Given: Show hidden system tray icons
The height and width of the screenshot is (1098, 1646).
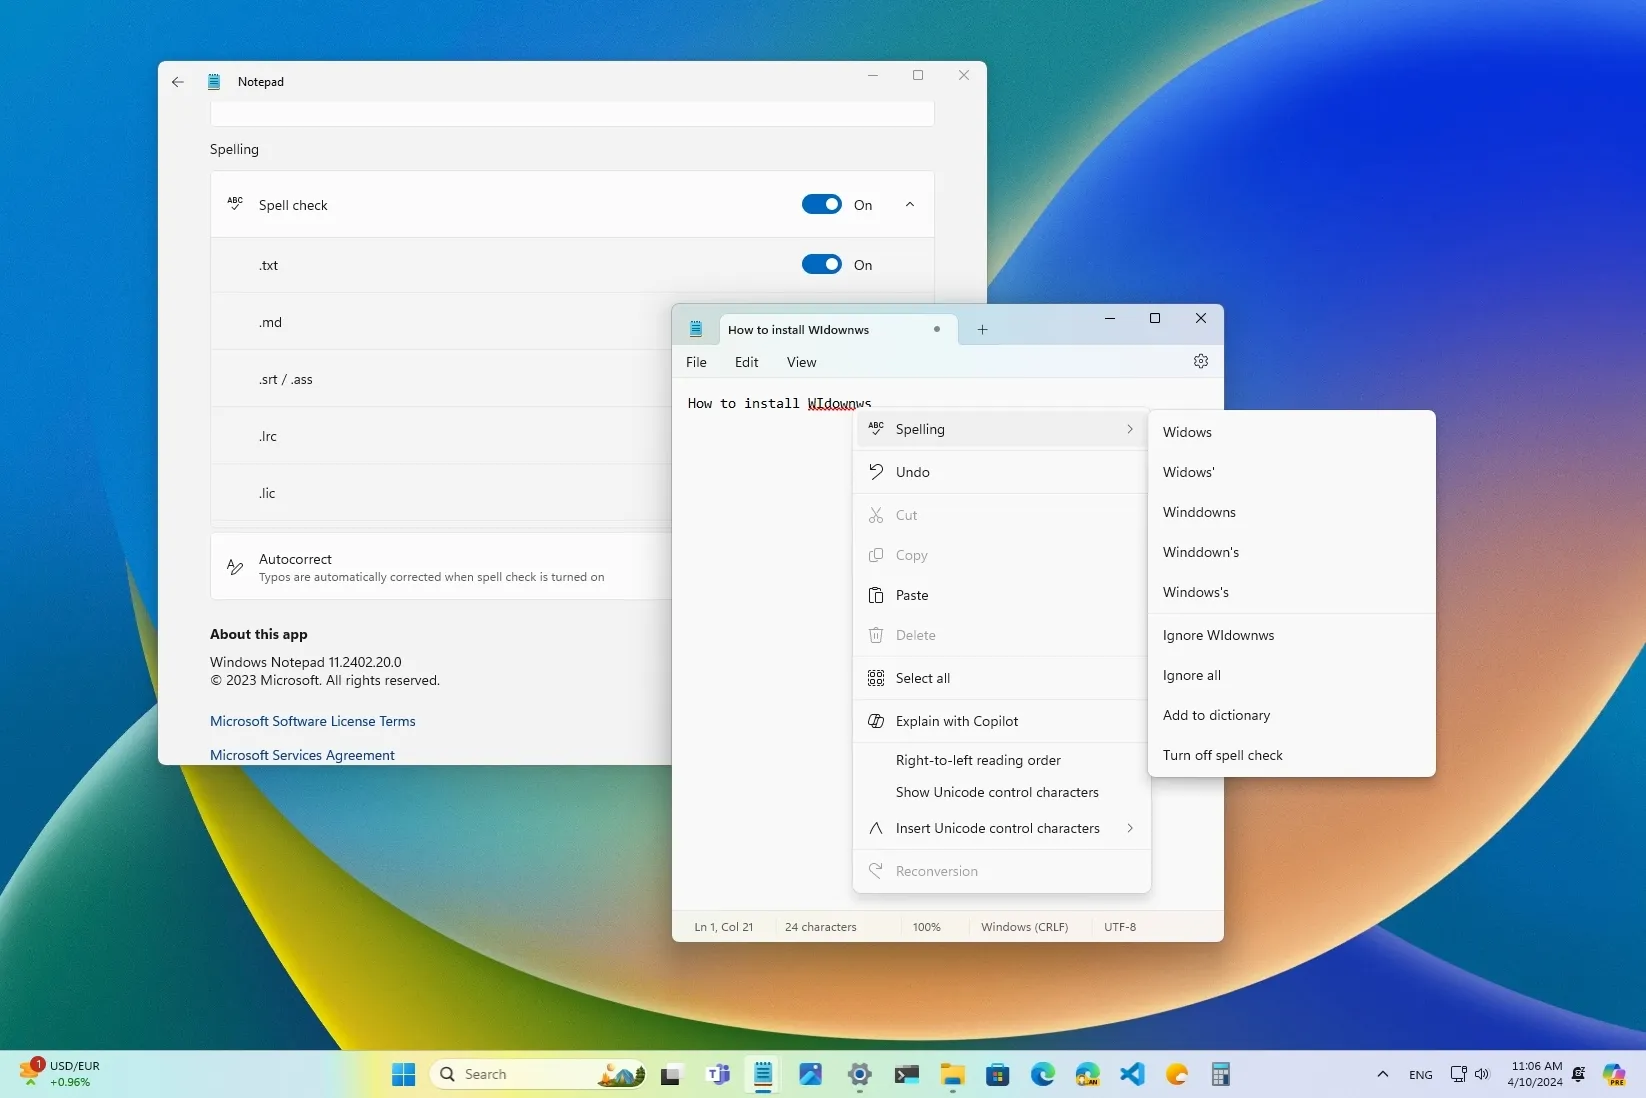Looking at the screenshot, I should 1382,1074.
